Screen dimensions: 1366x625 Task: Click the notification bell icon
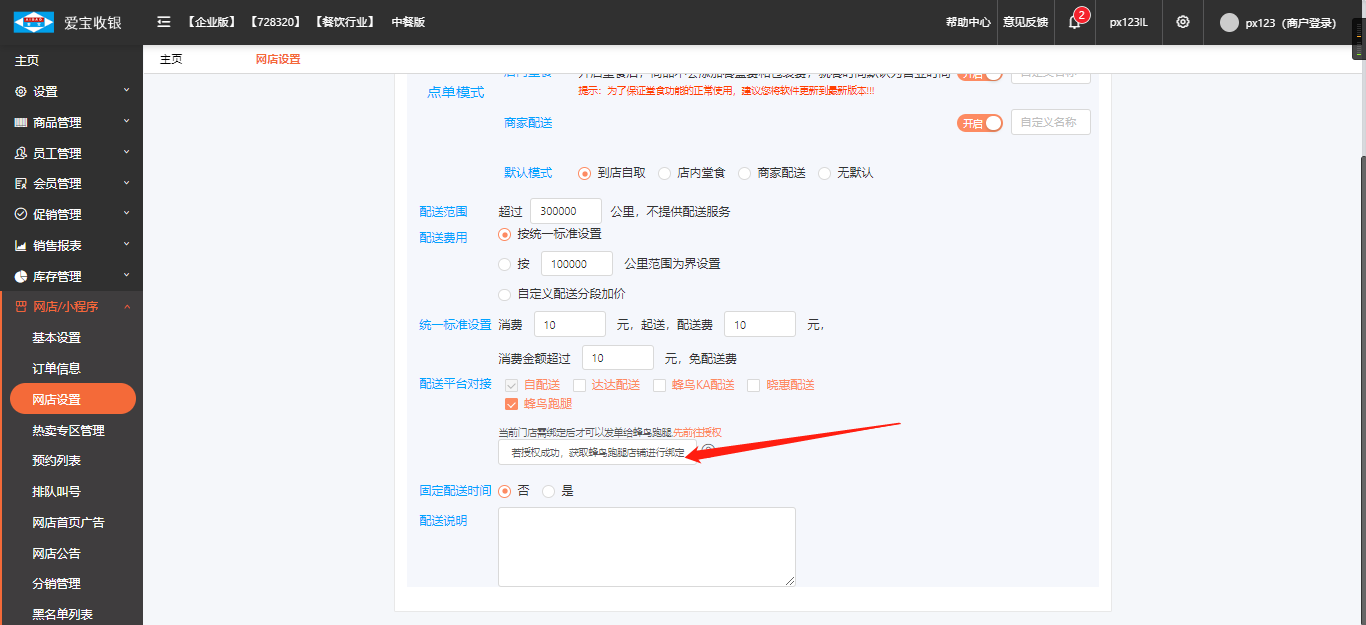[1074, 22]
